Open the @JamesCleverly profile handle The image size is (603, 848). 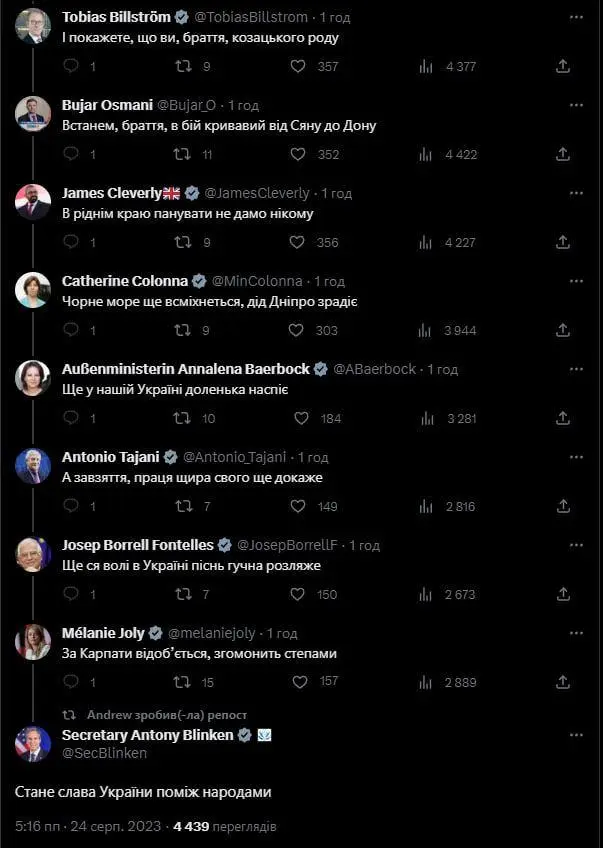click(257, 193)
